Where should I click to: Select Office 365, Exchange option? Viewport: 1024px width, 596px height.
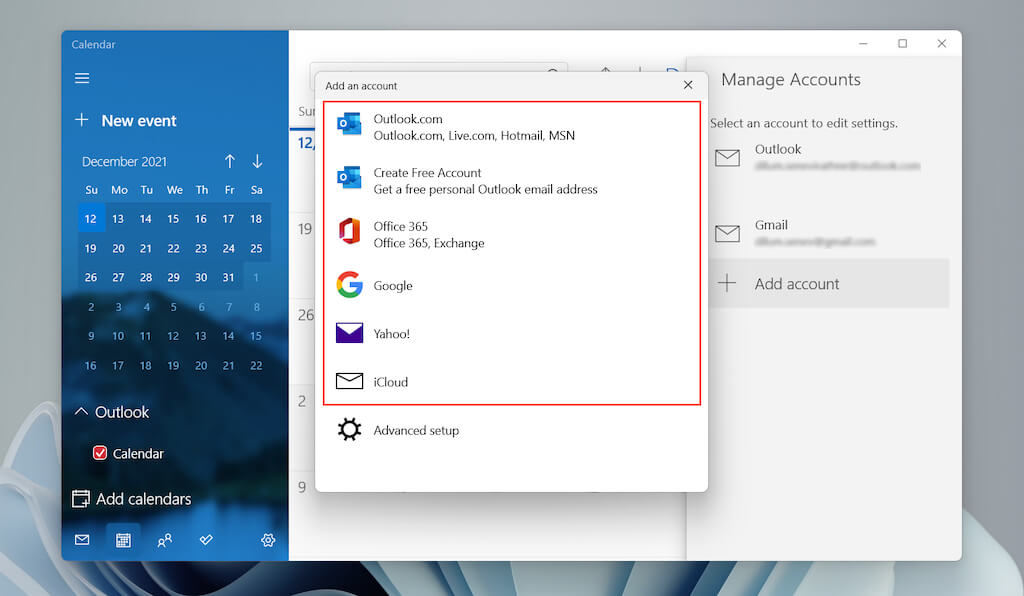[512, 234]
